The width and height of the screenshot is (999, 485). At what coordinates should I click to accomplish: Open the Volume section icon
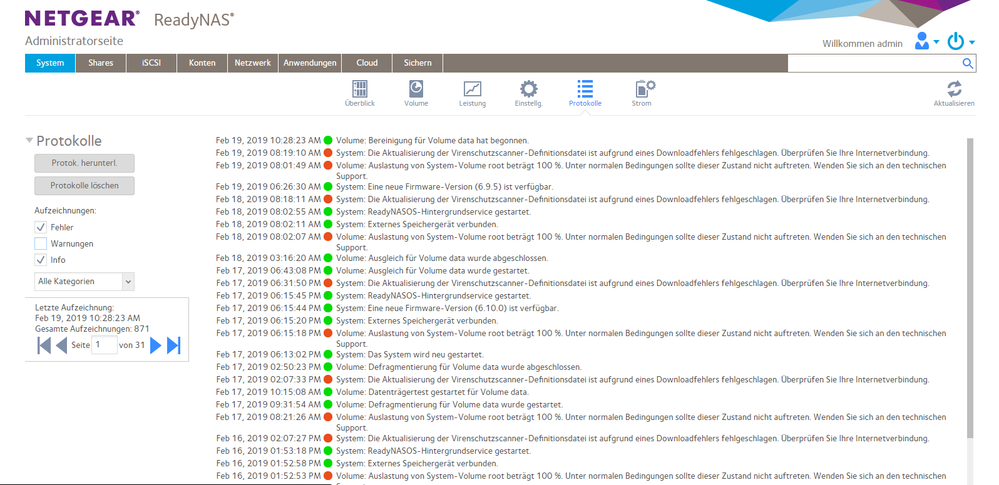tap(416, 89)
